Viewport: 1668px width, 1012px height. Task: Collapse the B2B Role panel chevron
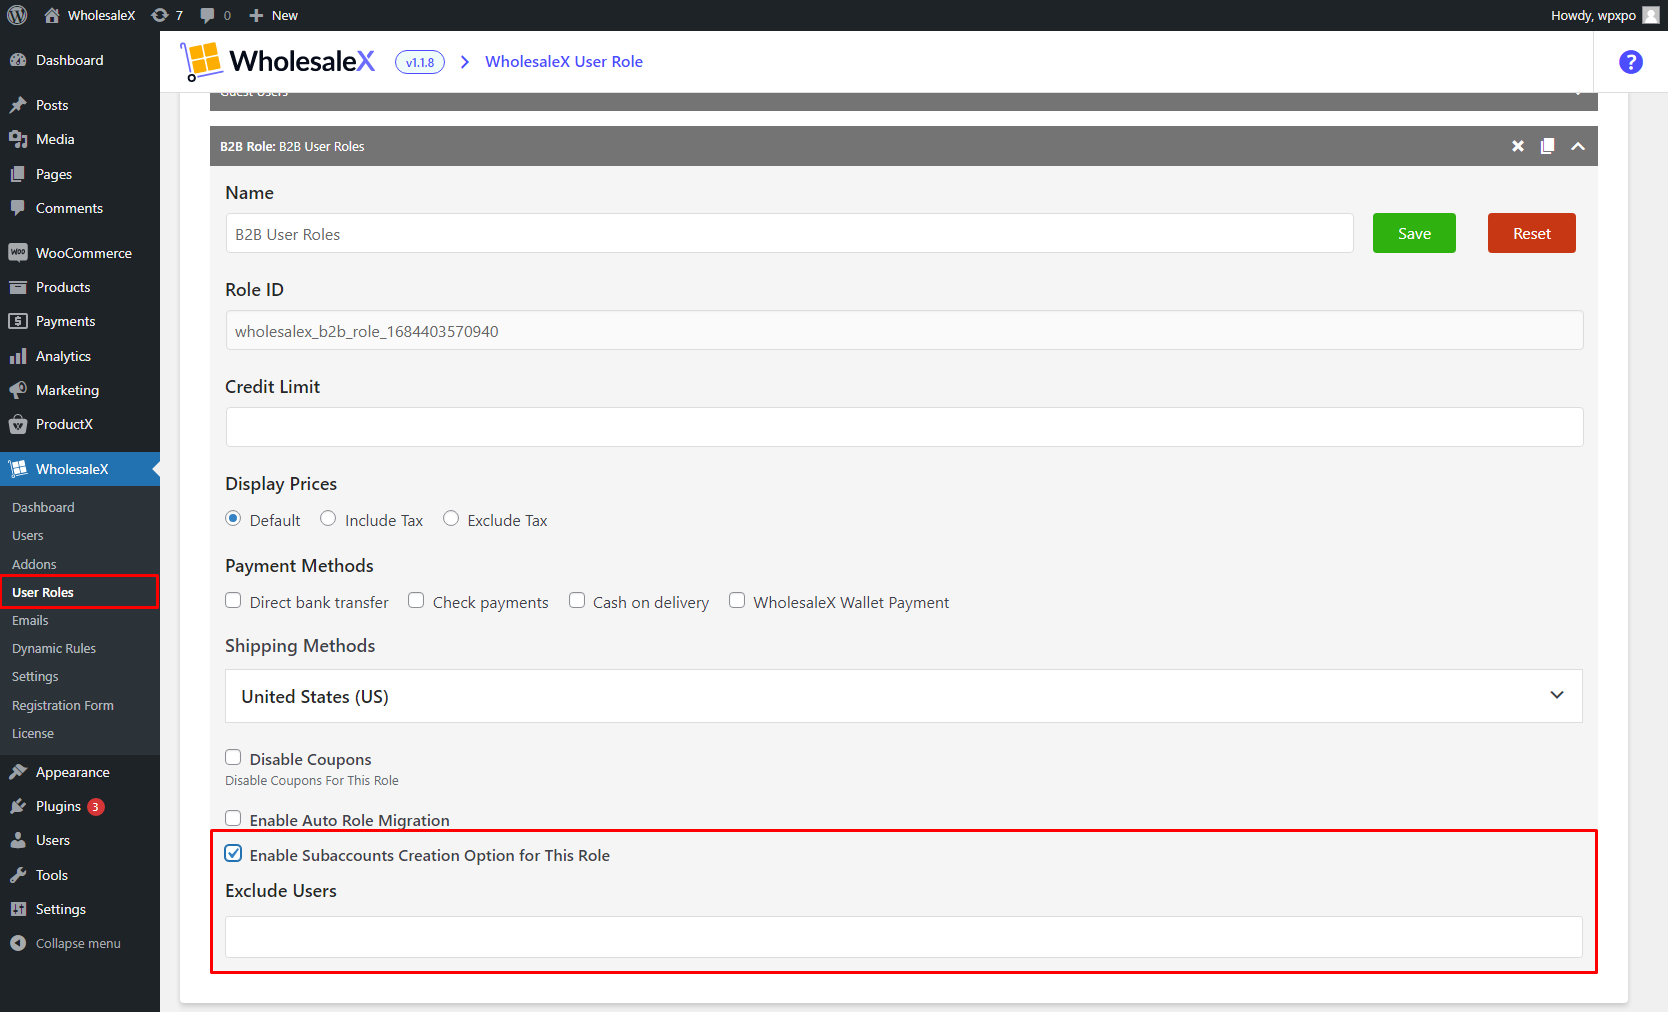[1578, 146]
